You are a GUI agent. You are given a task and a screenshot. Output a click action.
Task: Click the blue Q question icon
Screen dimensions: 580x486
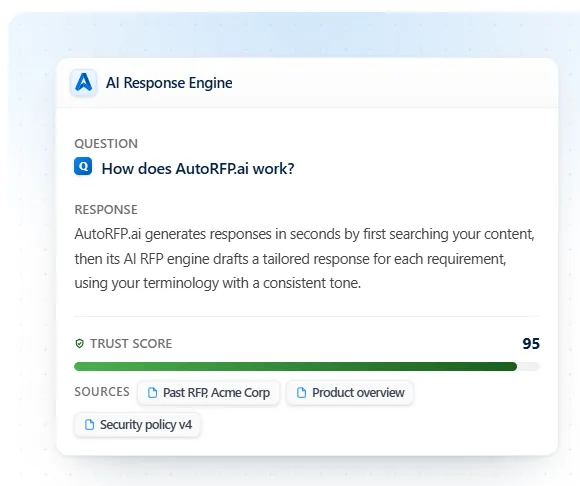coord(83,166)
